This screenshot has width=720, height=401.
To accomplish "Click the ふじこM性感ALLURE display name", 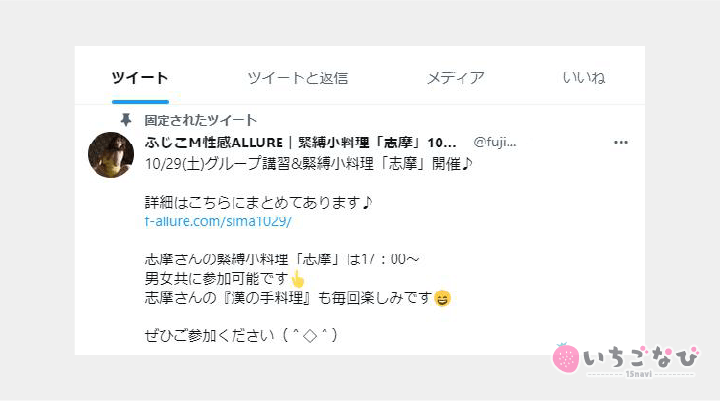I will click(x=214, y=142).
